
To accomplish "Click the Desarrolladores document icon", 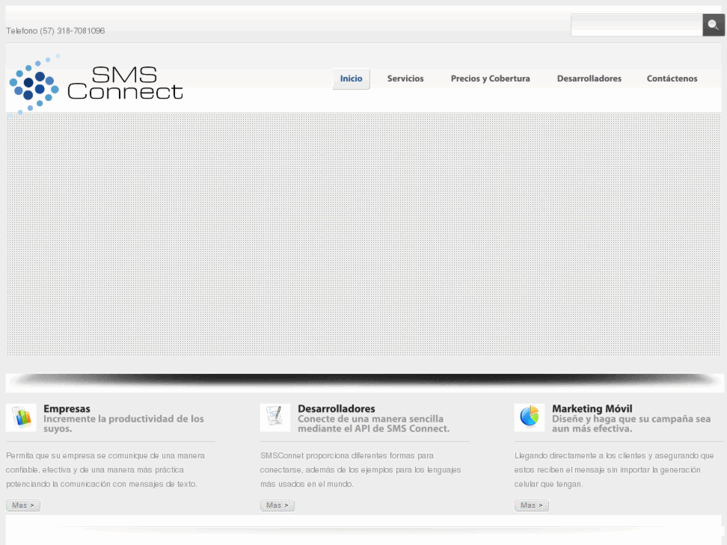I will pyautogui.click(x=275, y=417).
